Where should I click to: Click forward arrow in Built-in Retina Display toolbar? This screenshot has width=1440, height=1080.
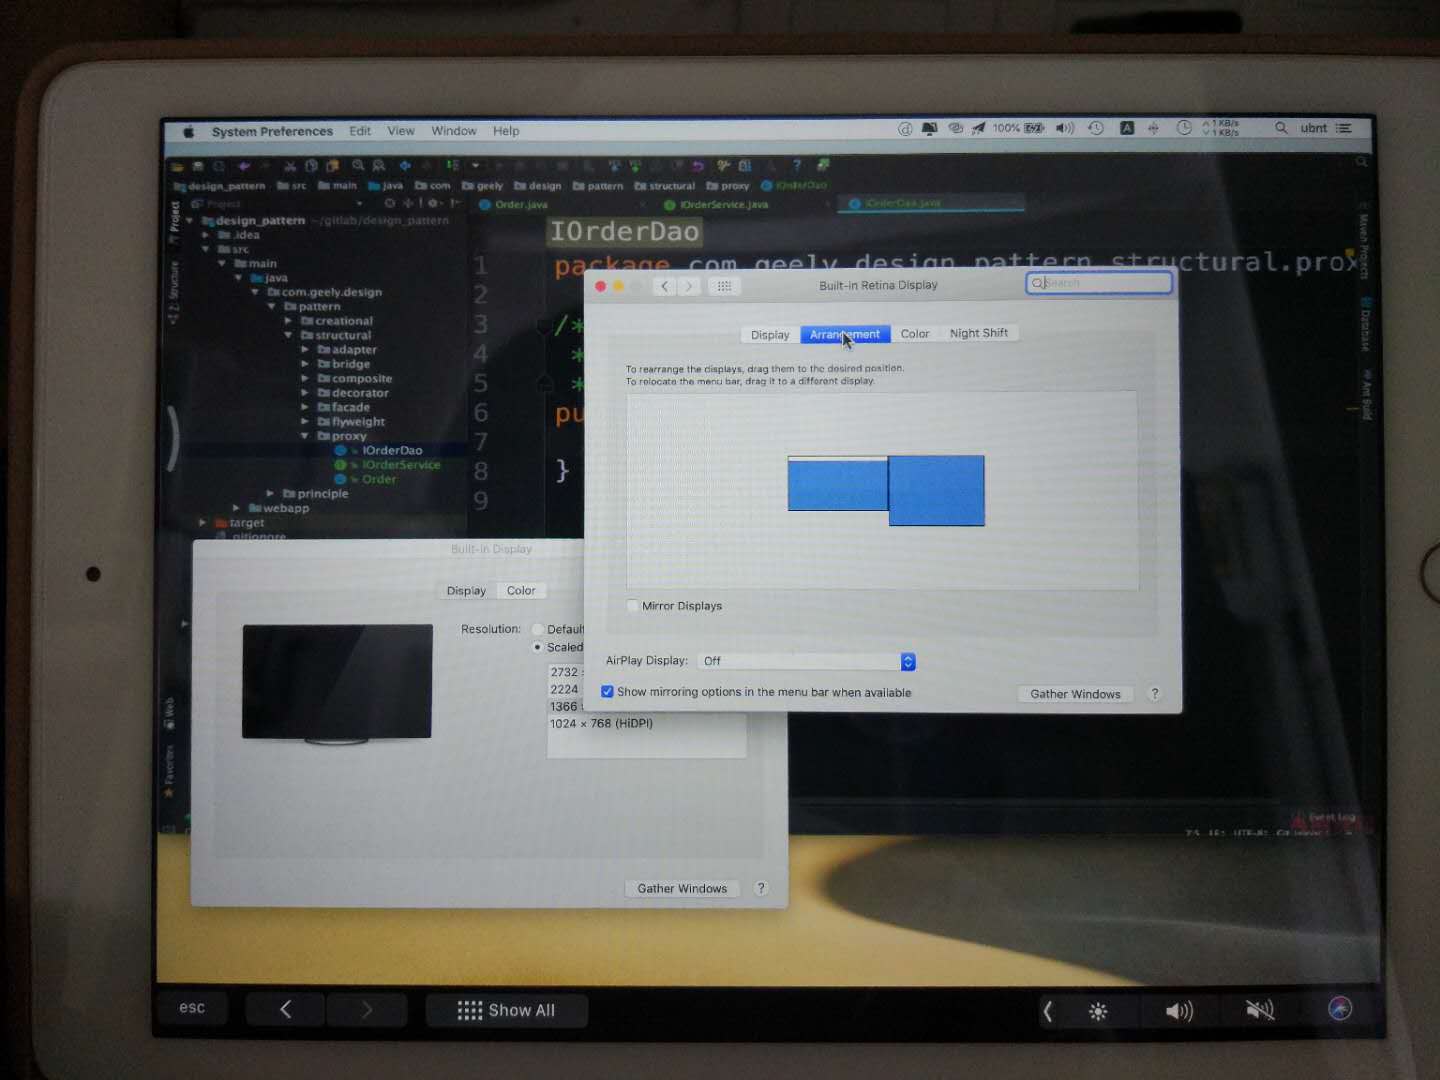point(689,286)
